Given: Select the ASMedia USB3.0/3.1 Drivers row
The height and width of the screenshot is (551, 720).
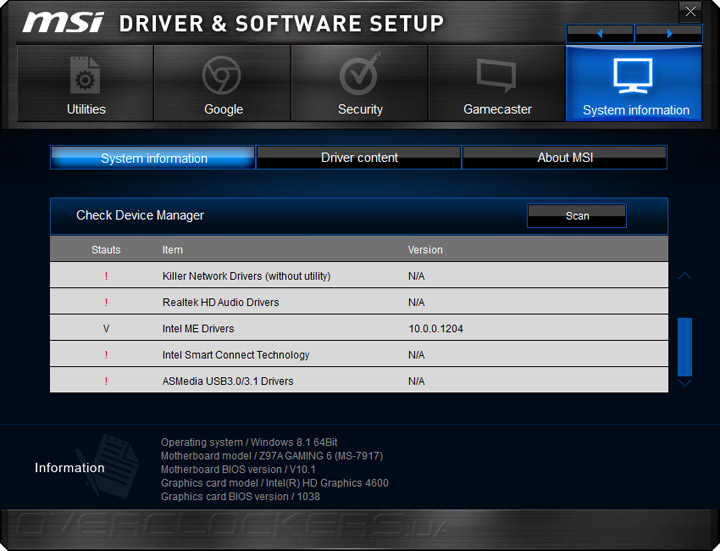Looking at the screenshot, I should 359,380.
